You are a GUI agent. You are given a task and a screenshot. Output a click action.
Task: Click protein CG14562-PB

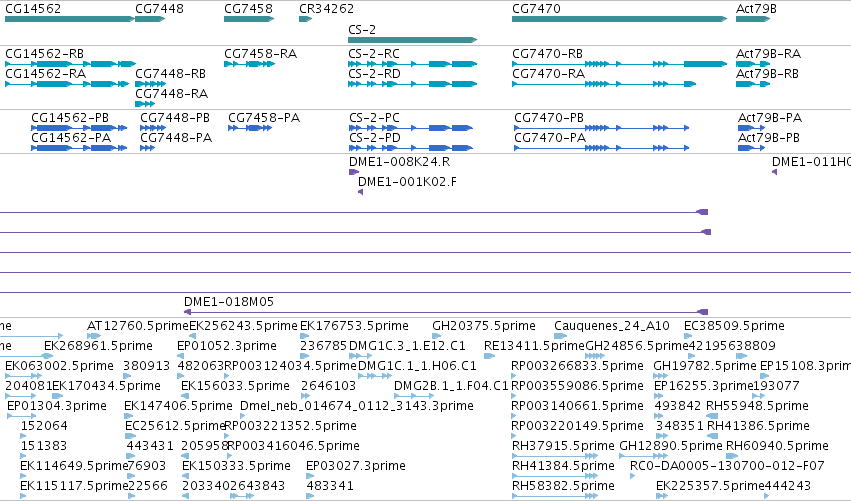79,128
